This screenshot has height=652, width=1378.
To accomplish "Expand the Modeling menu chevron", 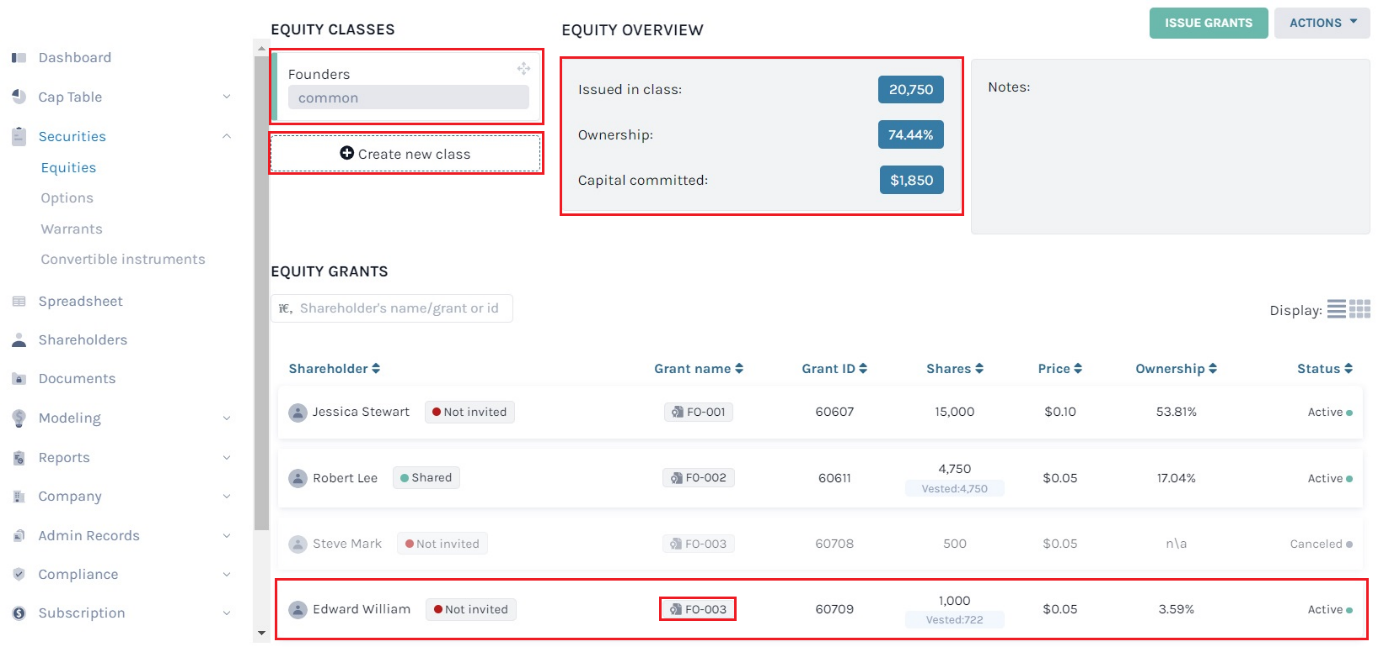I will [x=226, y=418].
